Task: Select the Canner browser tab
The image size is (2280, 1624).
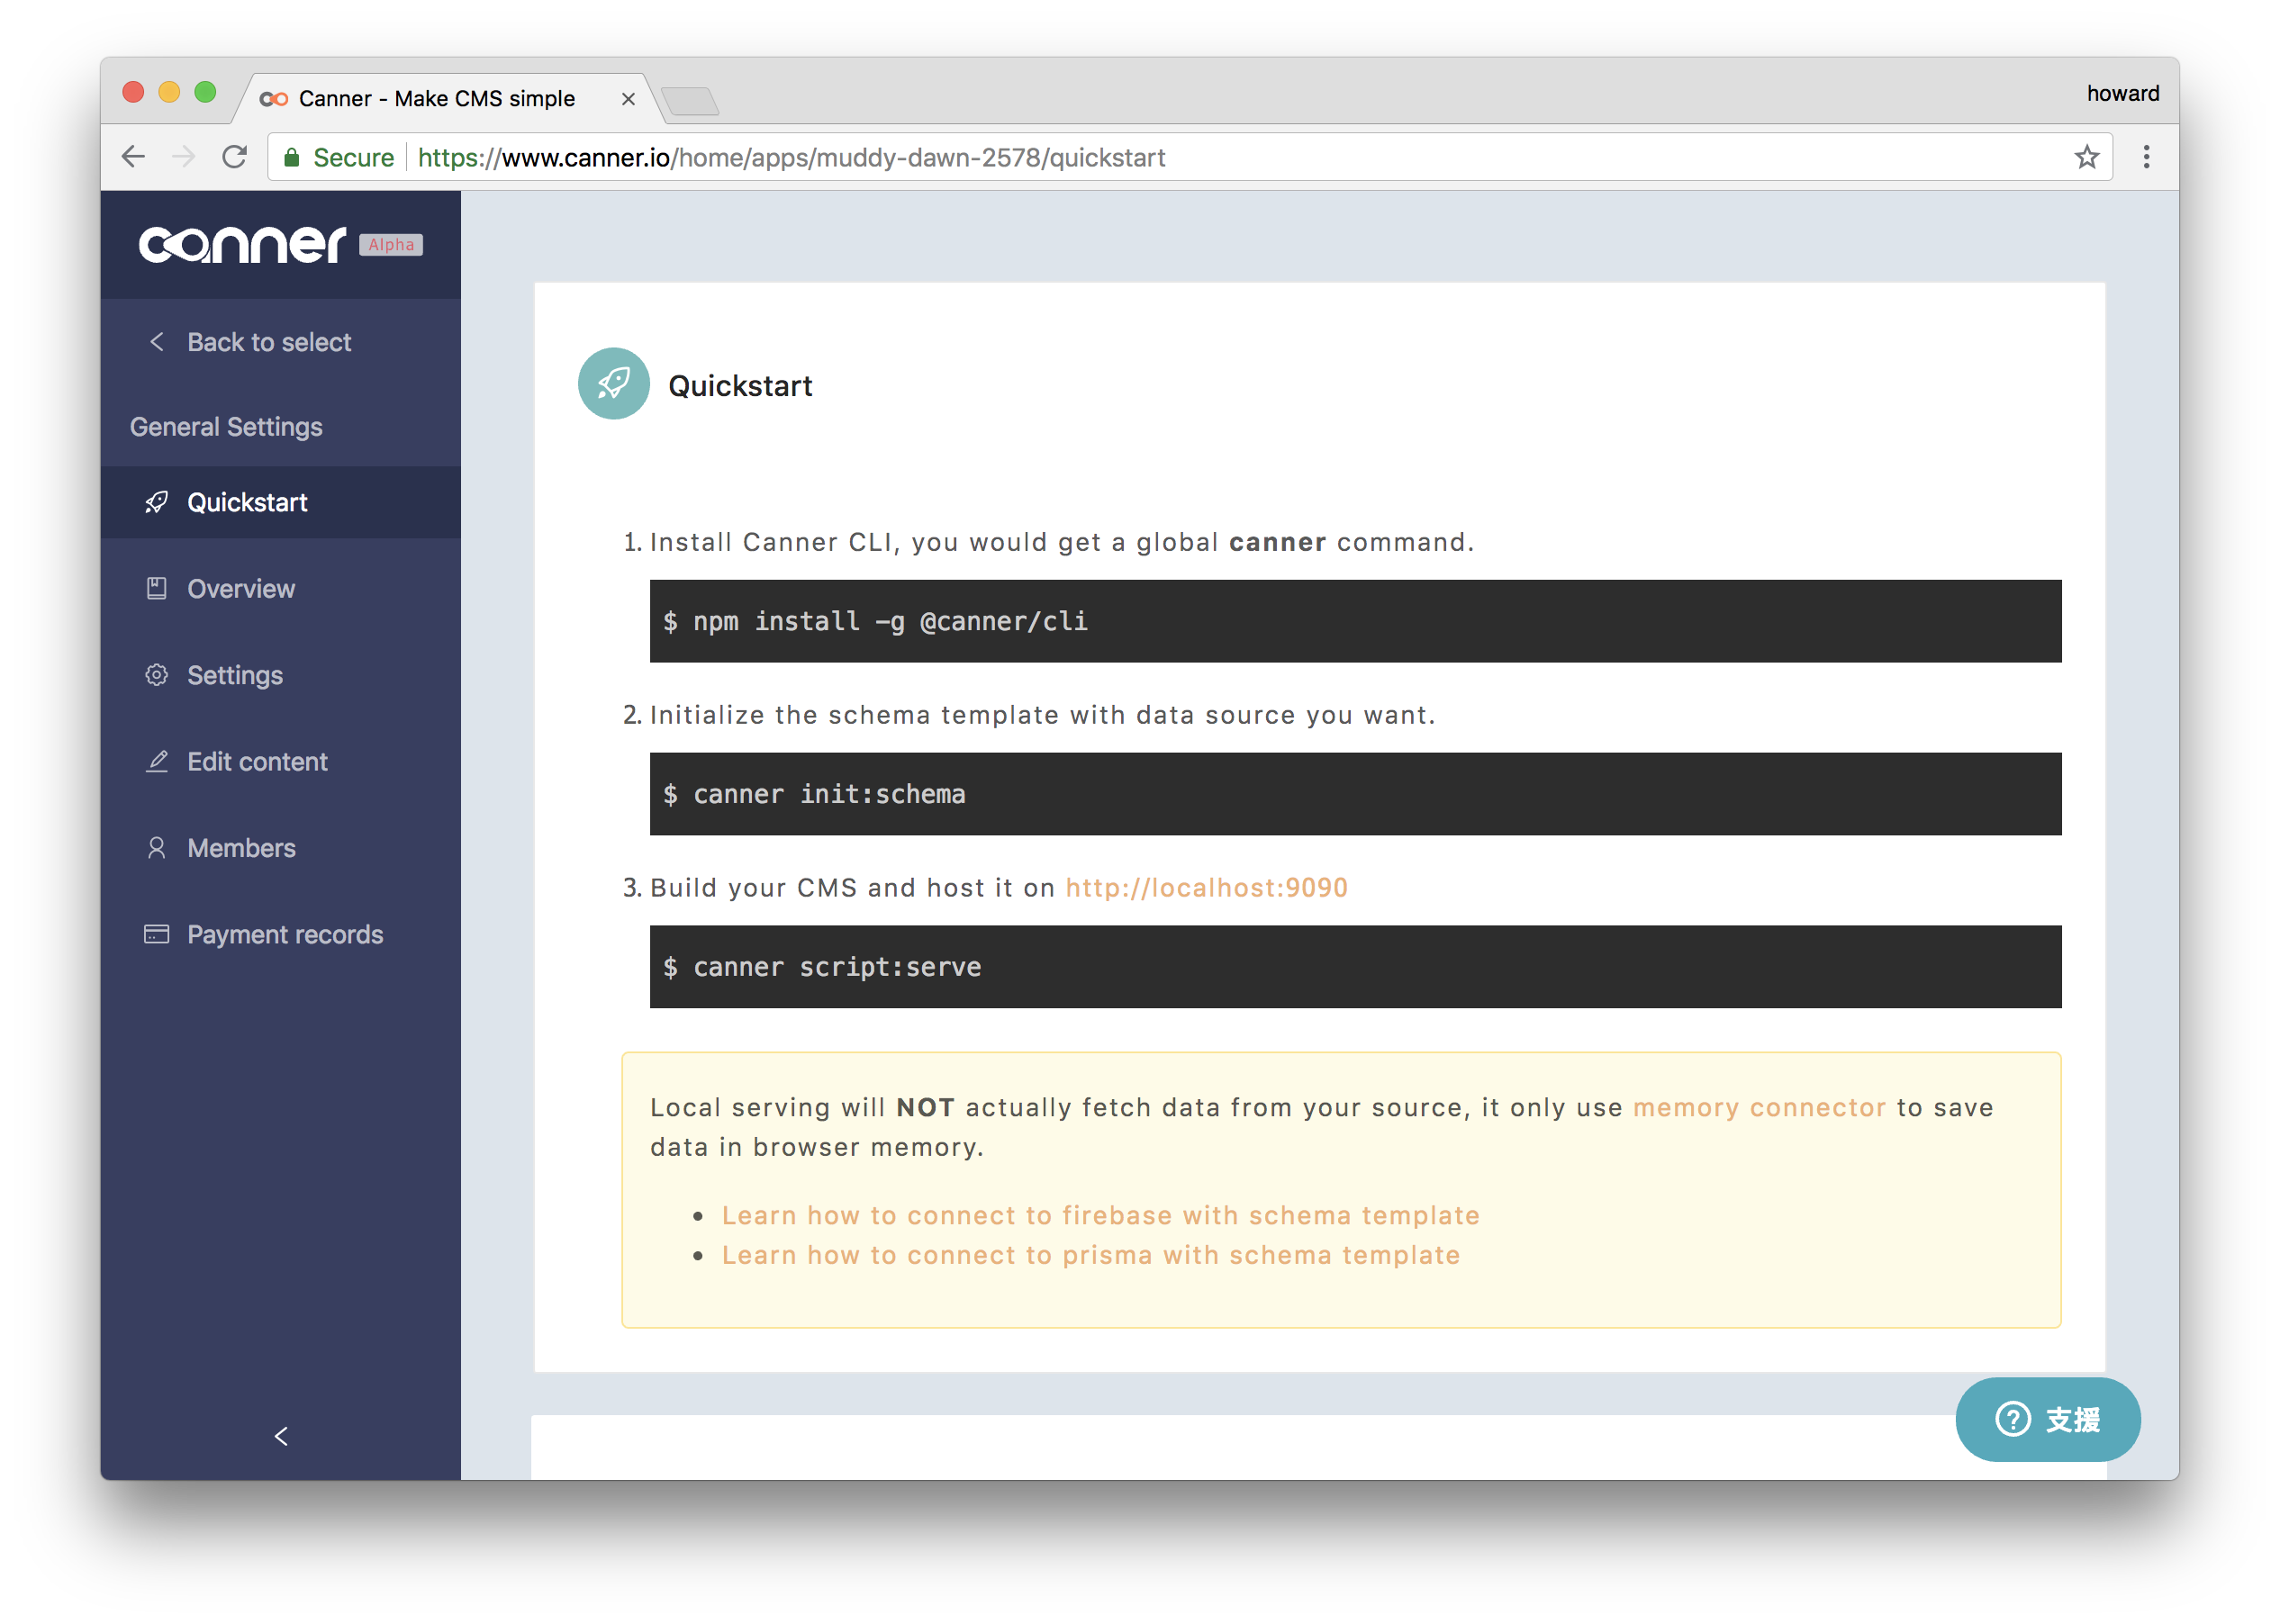Action: (x=437, y=98)
